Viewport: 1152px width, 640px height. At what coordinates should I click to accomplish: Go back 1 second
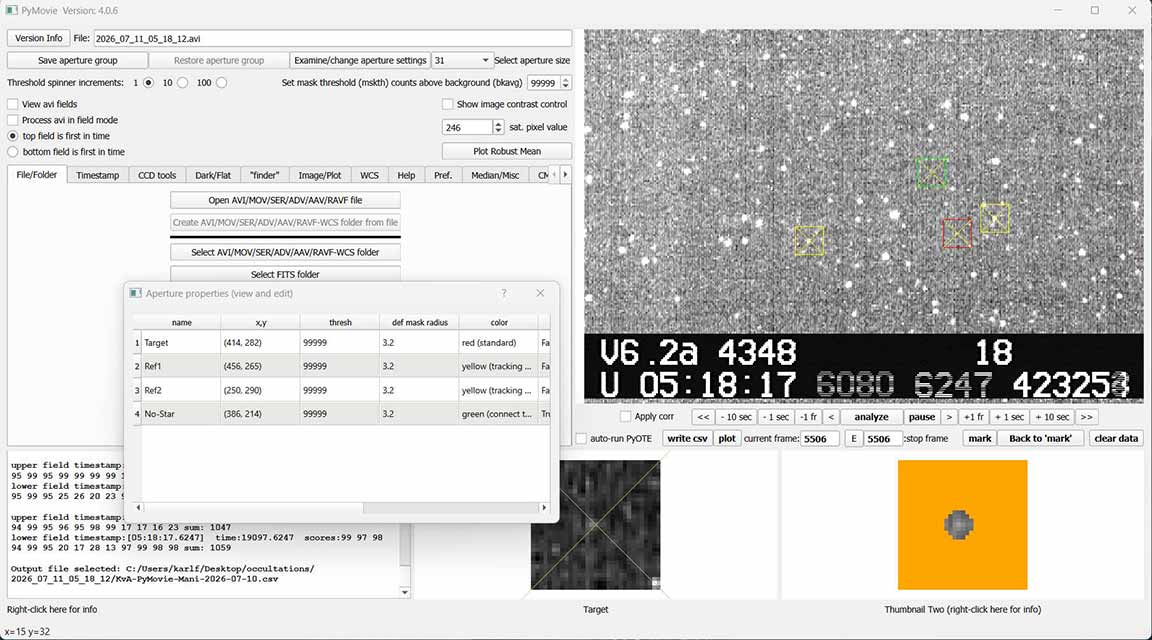777,417
